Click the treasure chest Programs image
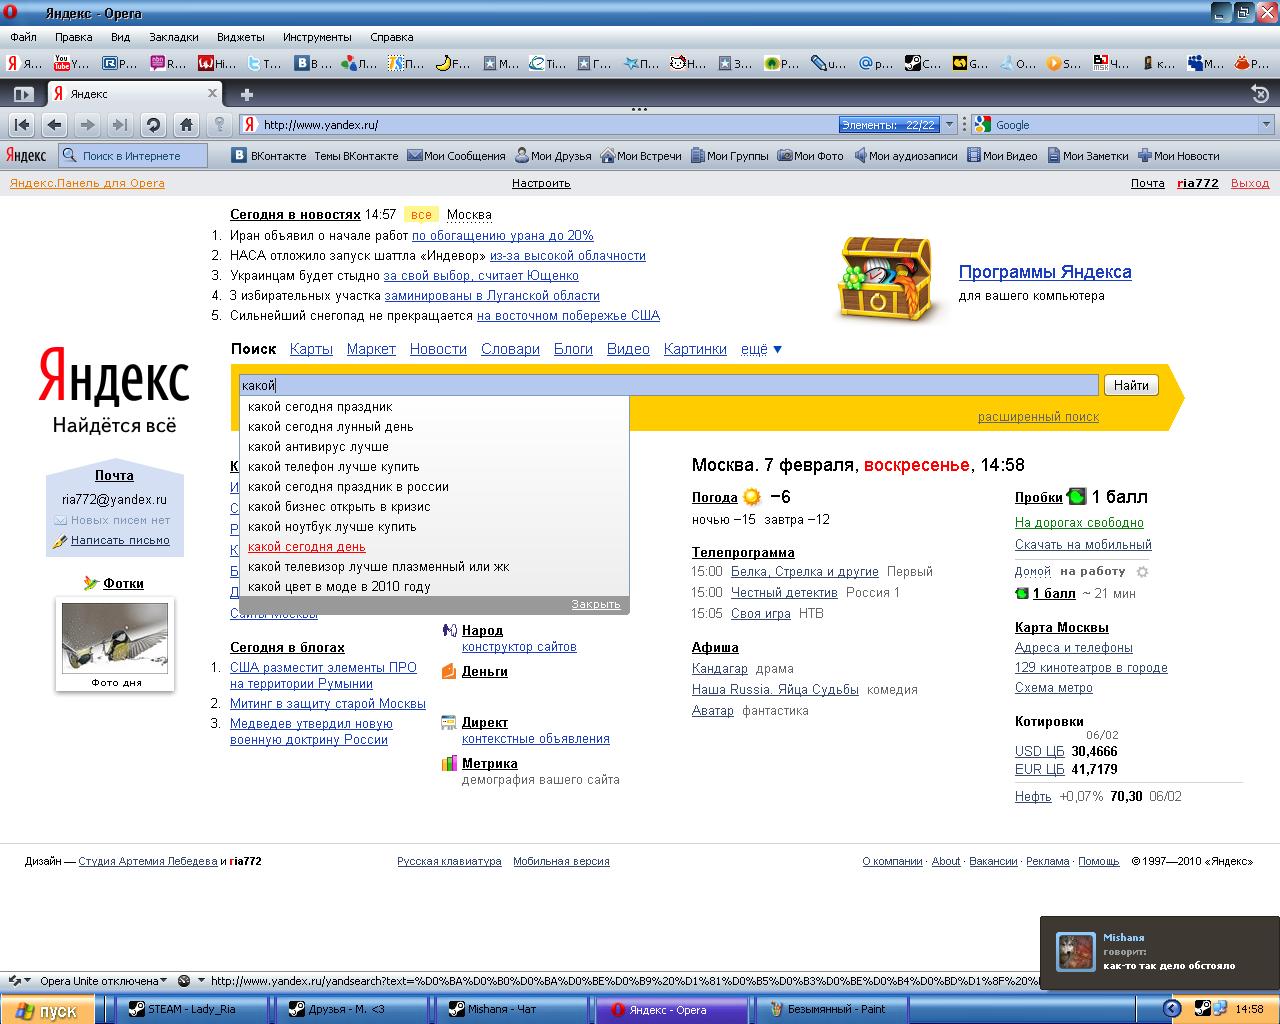1280x1024 pixels. [x=886, y=278]
